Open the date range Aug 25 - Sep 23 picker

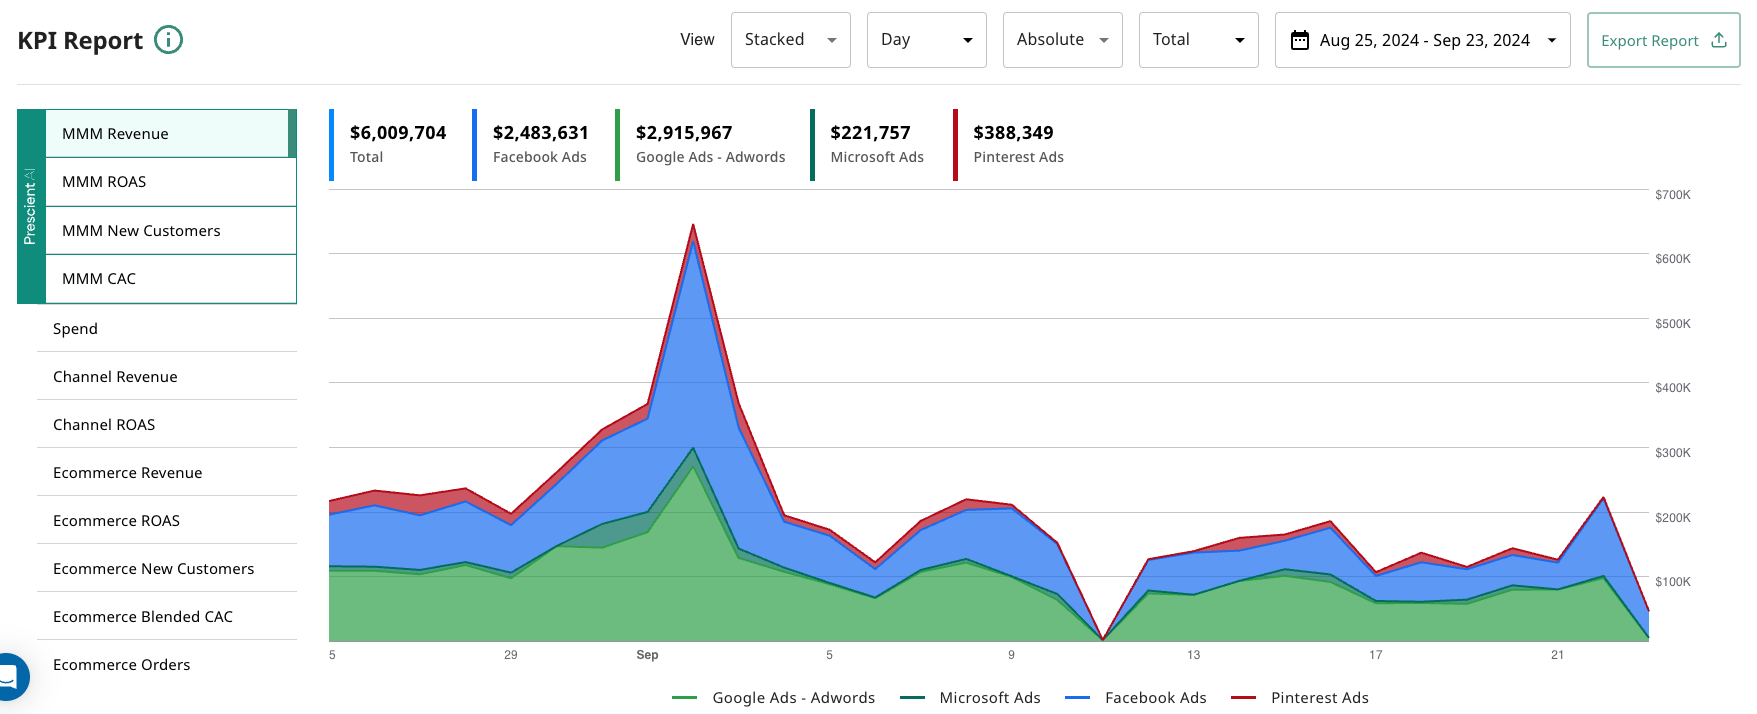[x=1422, y=40]
